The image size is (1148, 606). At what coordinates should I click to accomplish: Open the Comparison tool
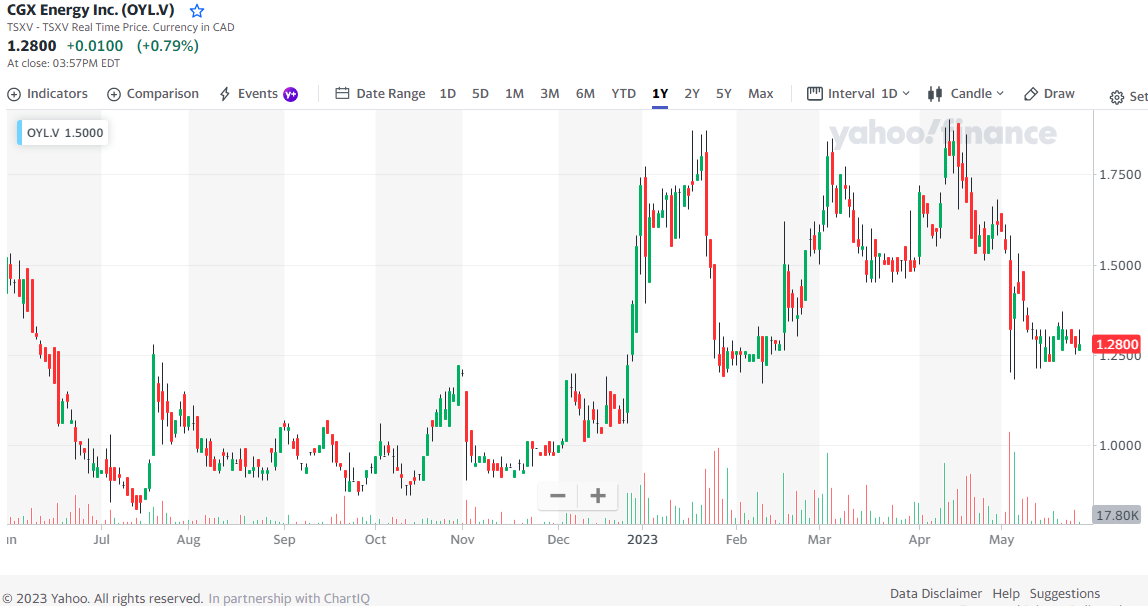tap(153, 94)
